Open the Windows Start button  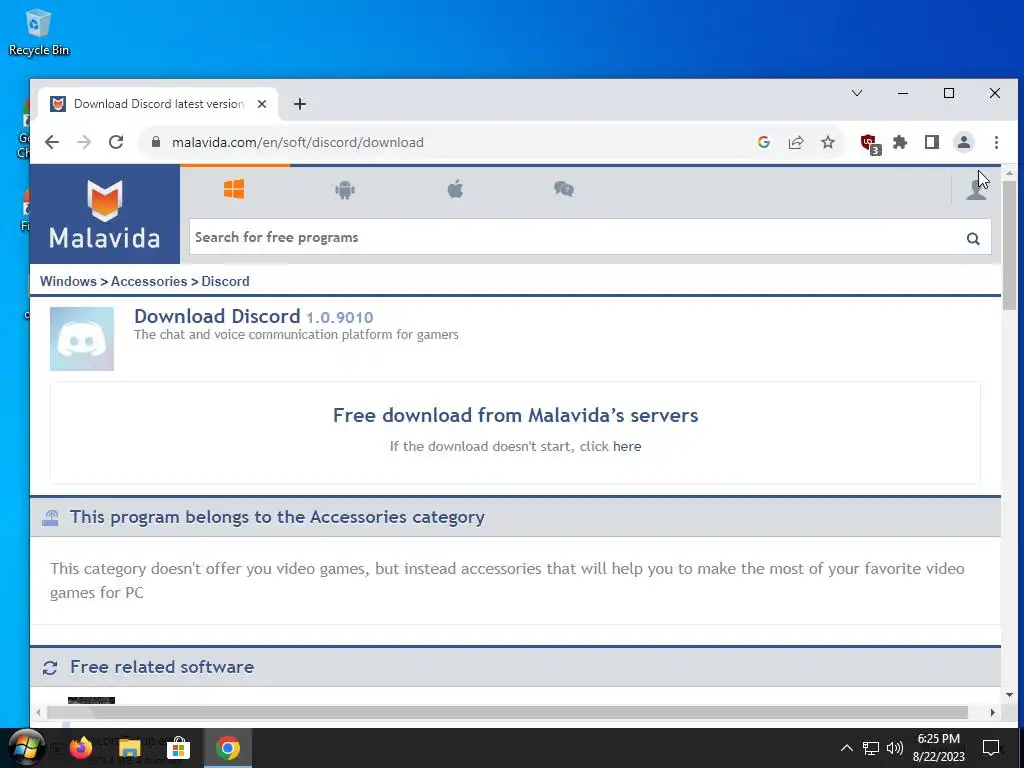pos(26,748)
